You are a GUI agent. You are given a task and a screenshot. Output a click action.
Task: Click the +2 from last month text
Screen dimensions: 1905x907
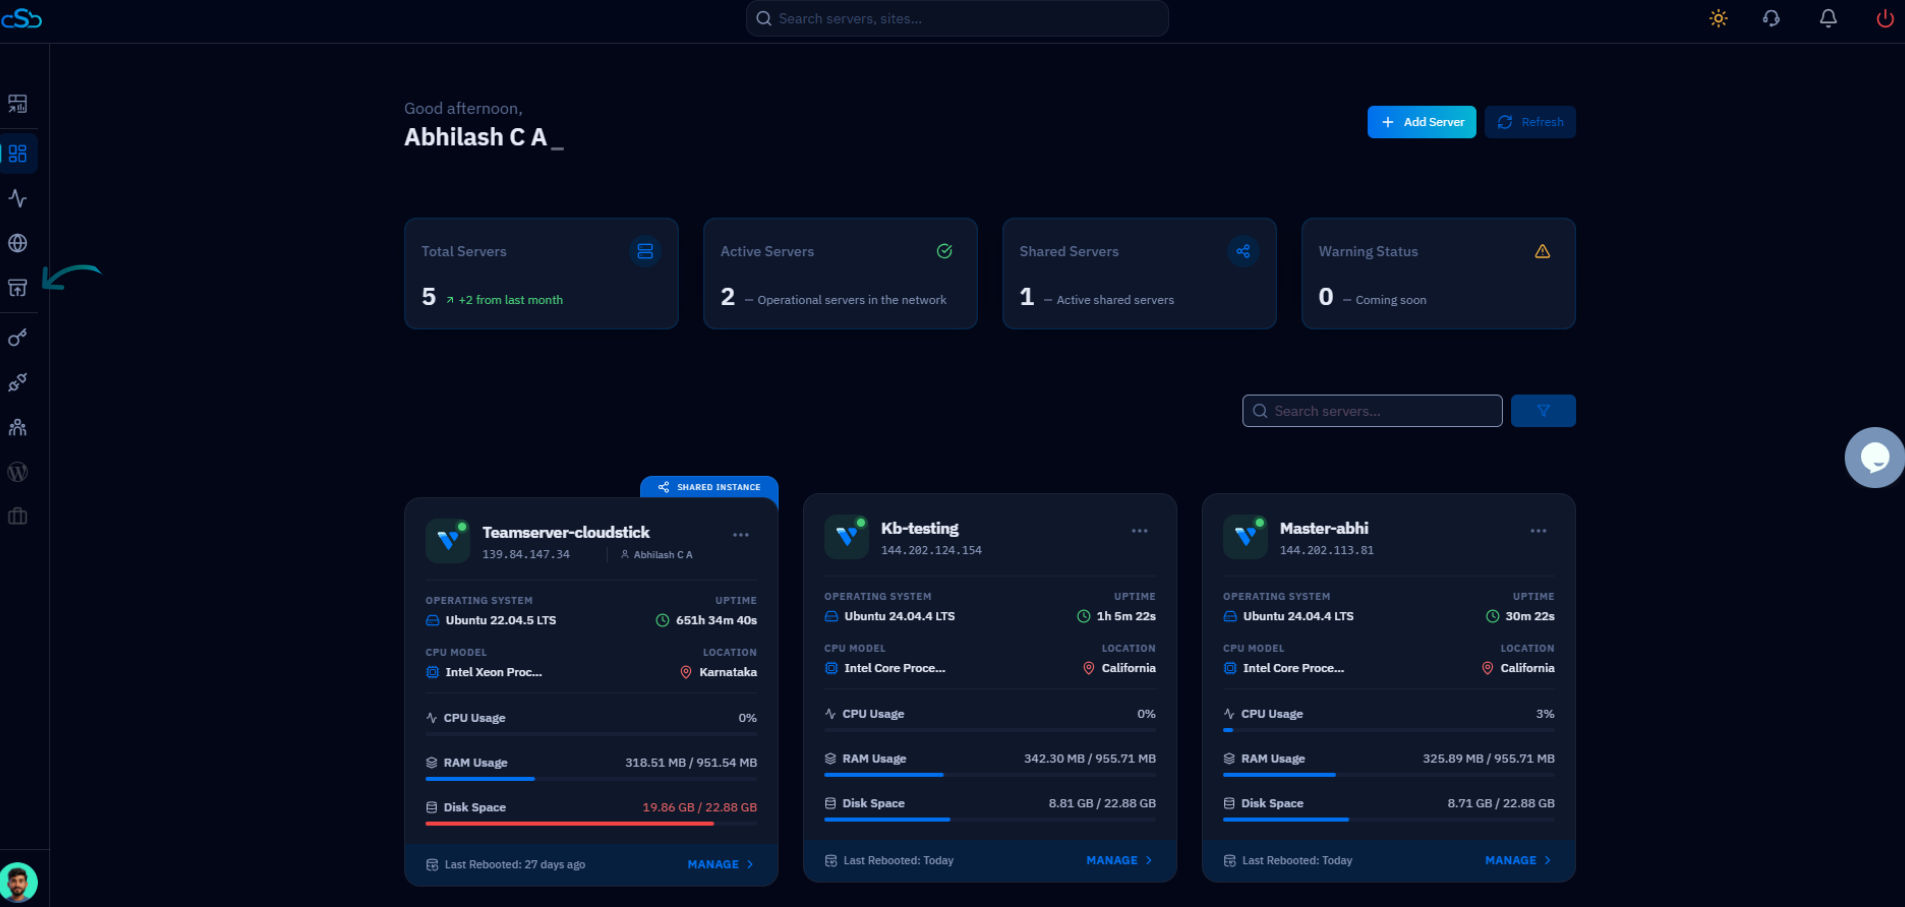point(510,300)
